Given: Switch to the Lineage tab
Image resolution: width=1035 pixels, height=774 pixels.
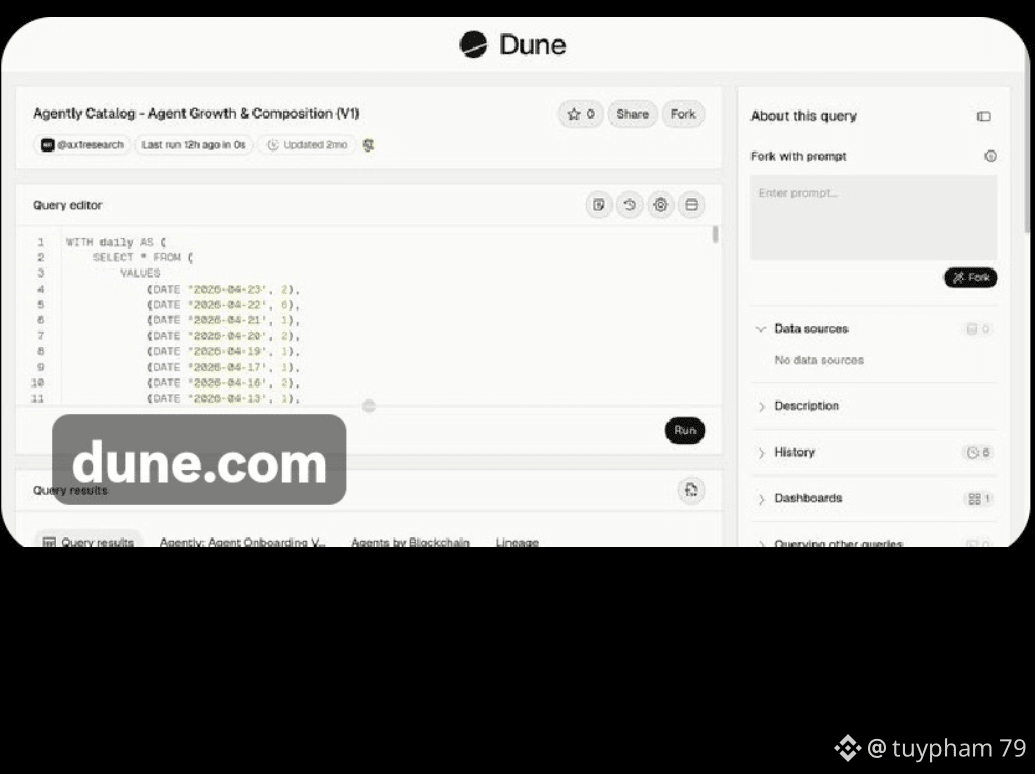Looking at the screenshot, I should coord(518,542).
